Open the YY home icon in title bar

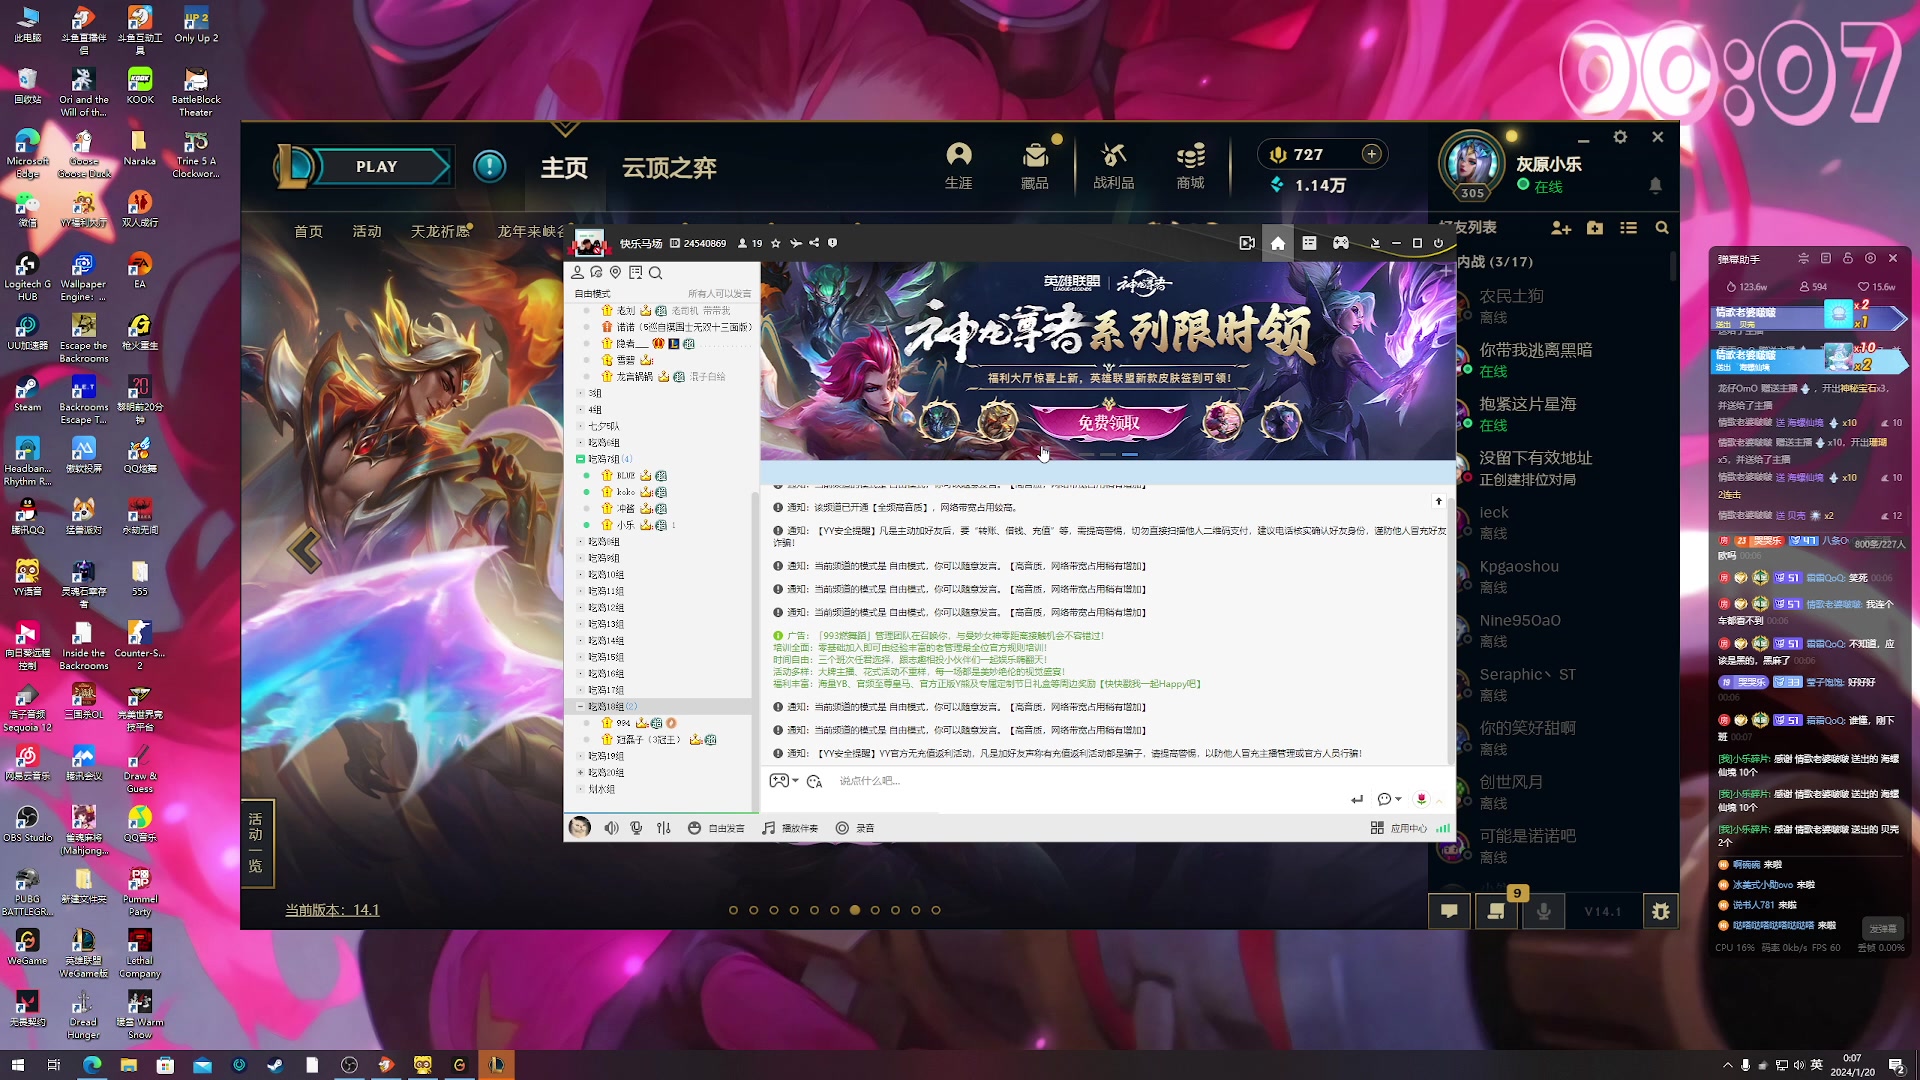(x=1278, y=243)
